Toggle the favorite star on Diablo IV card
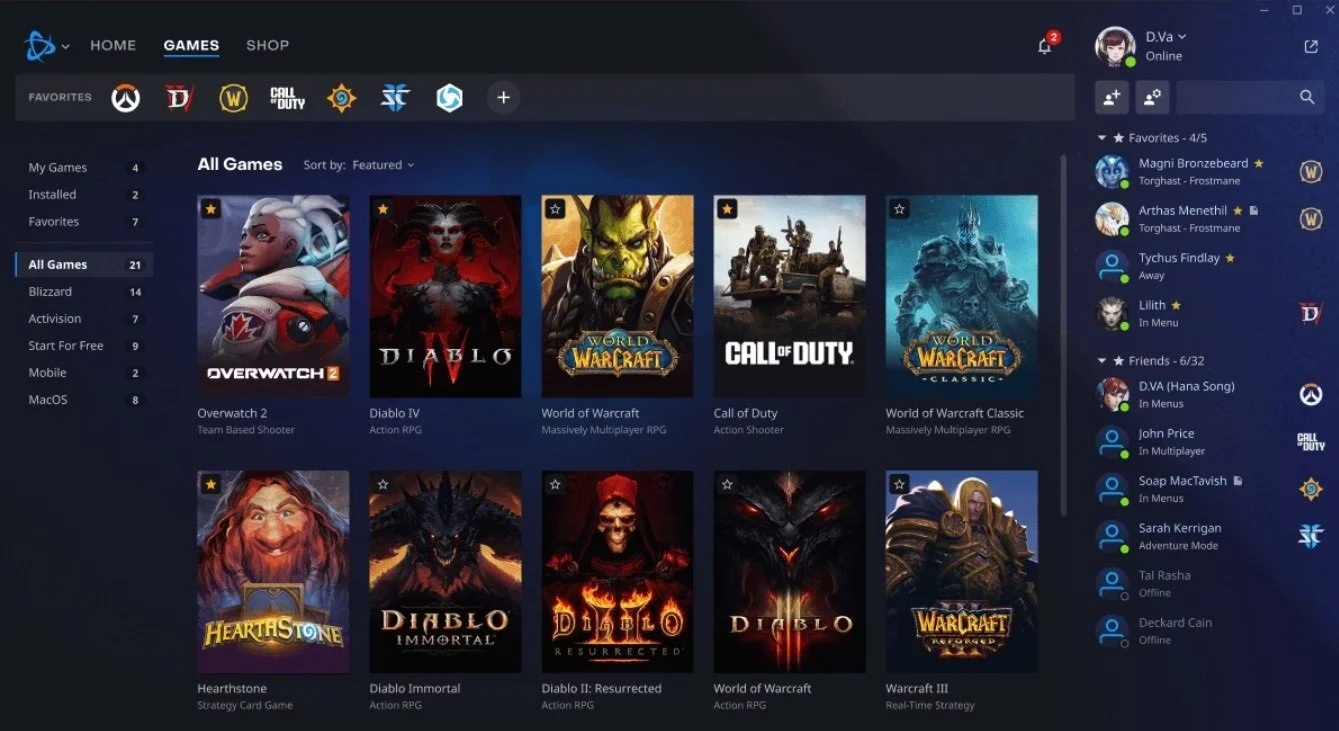This screenshot has height=731, width=1339. pyautogui.click(x=383, y=209)
